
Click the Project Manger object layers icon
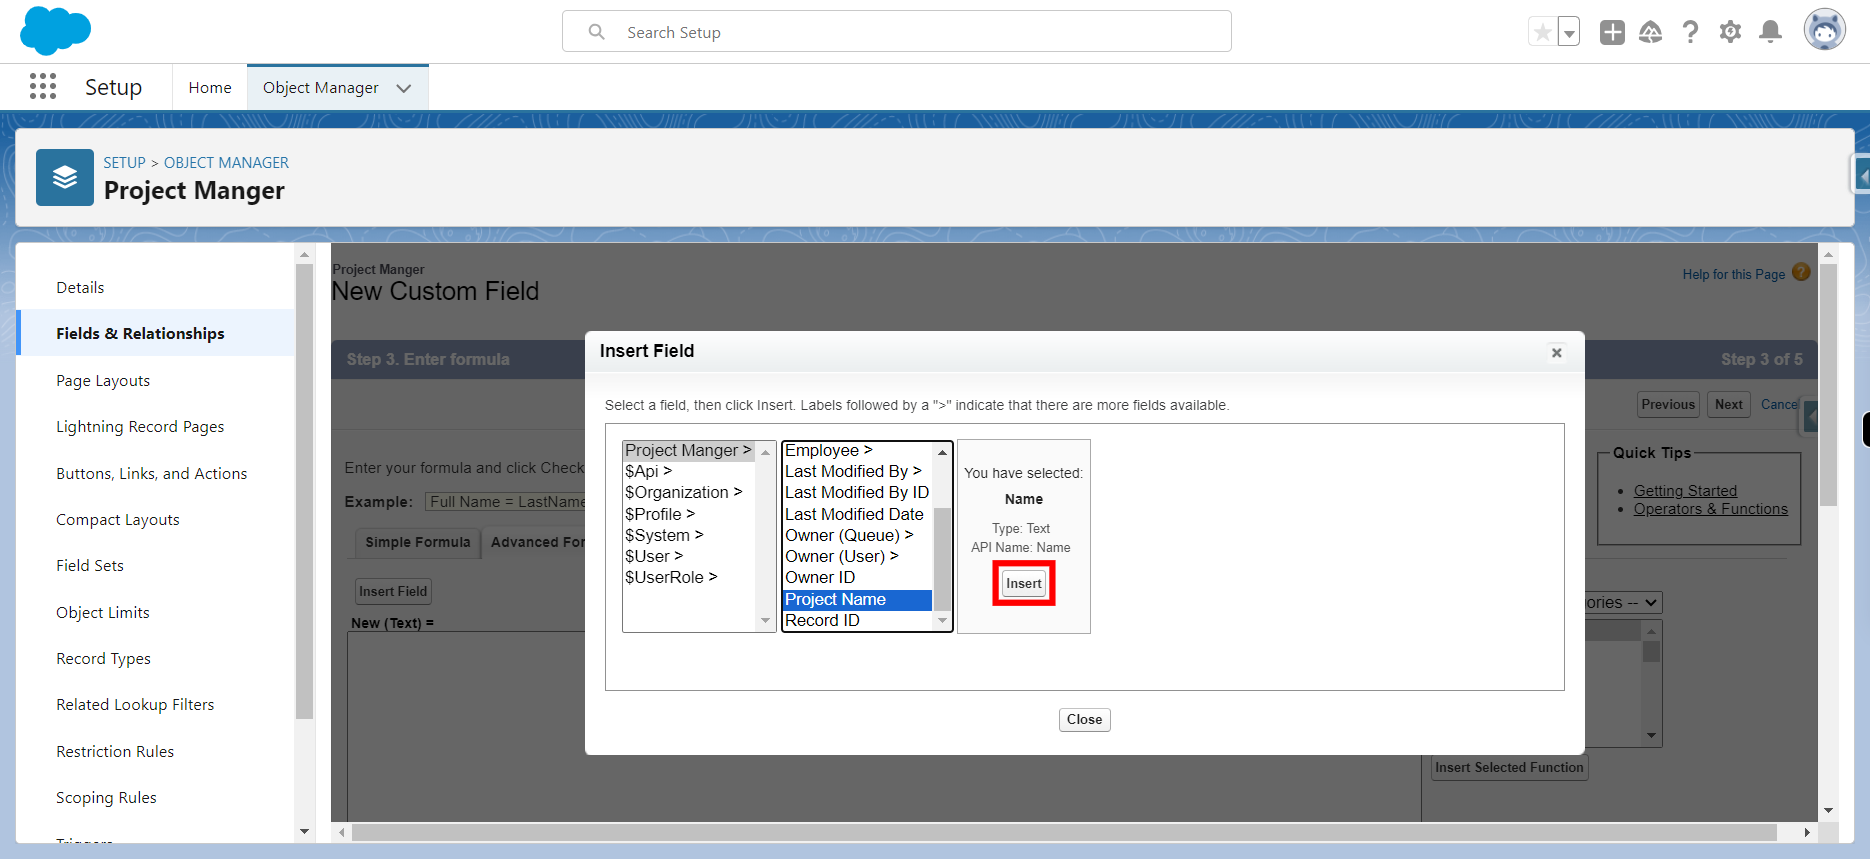point(65,178)
